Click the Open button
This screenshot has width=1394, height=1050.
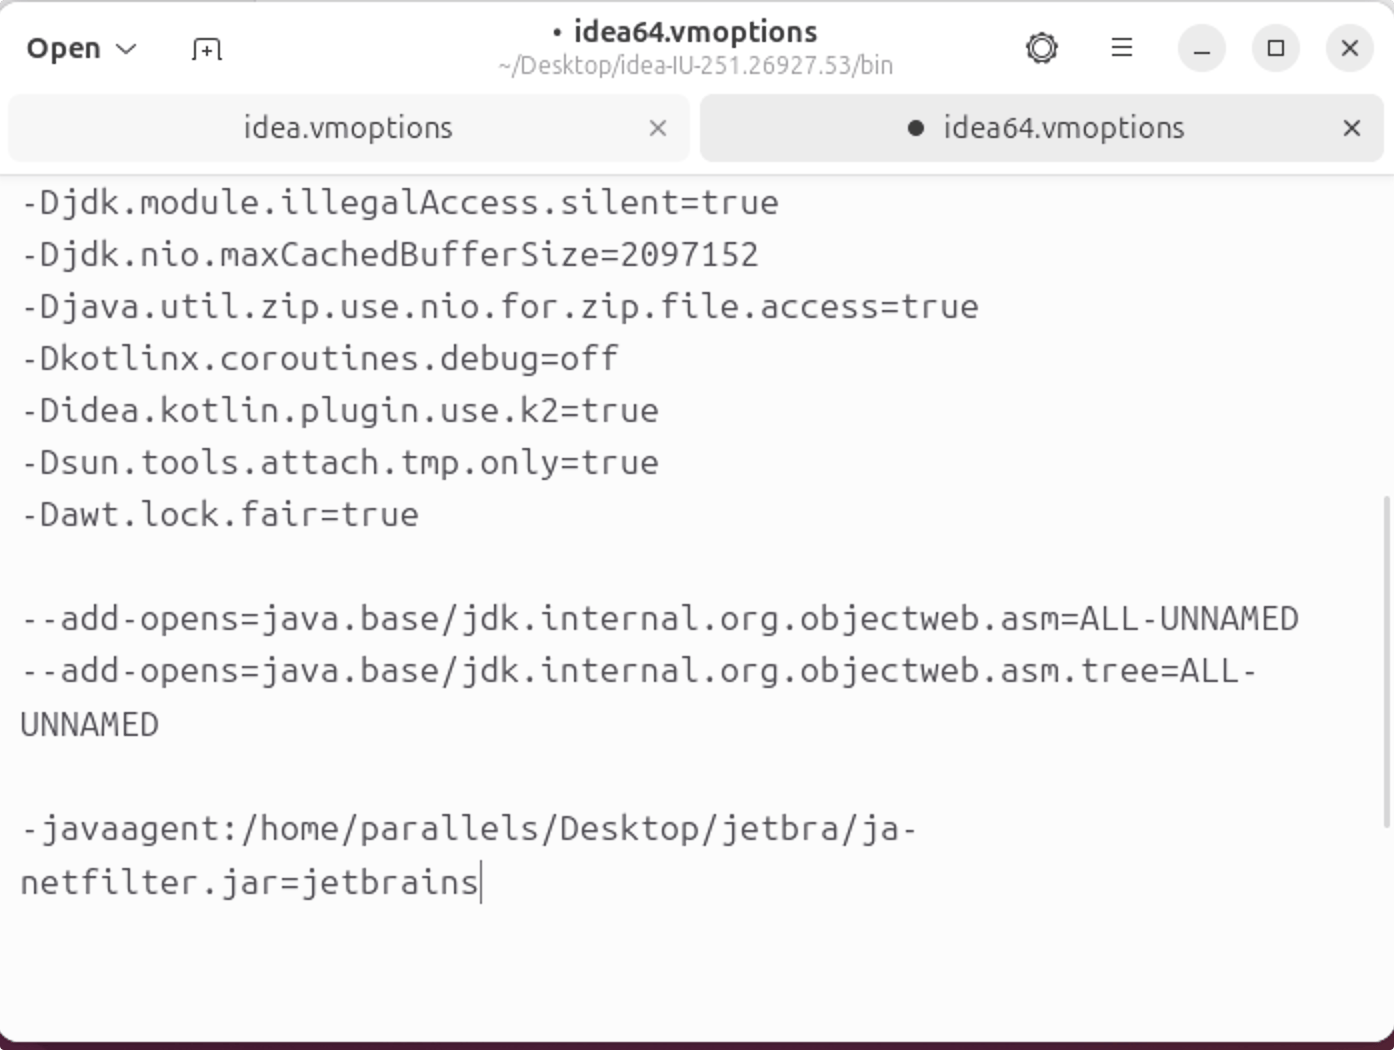(64, 48)
